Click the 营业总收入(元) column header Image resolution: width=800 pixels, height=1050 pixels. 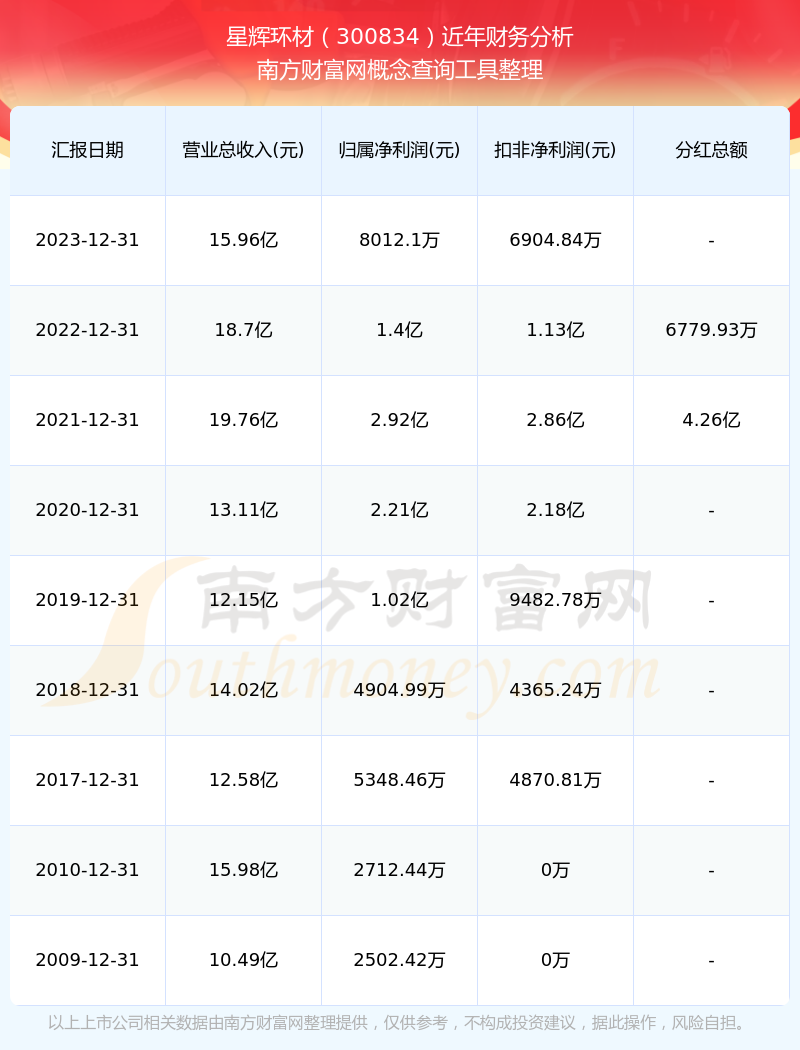(x=244, y=150)
